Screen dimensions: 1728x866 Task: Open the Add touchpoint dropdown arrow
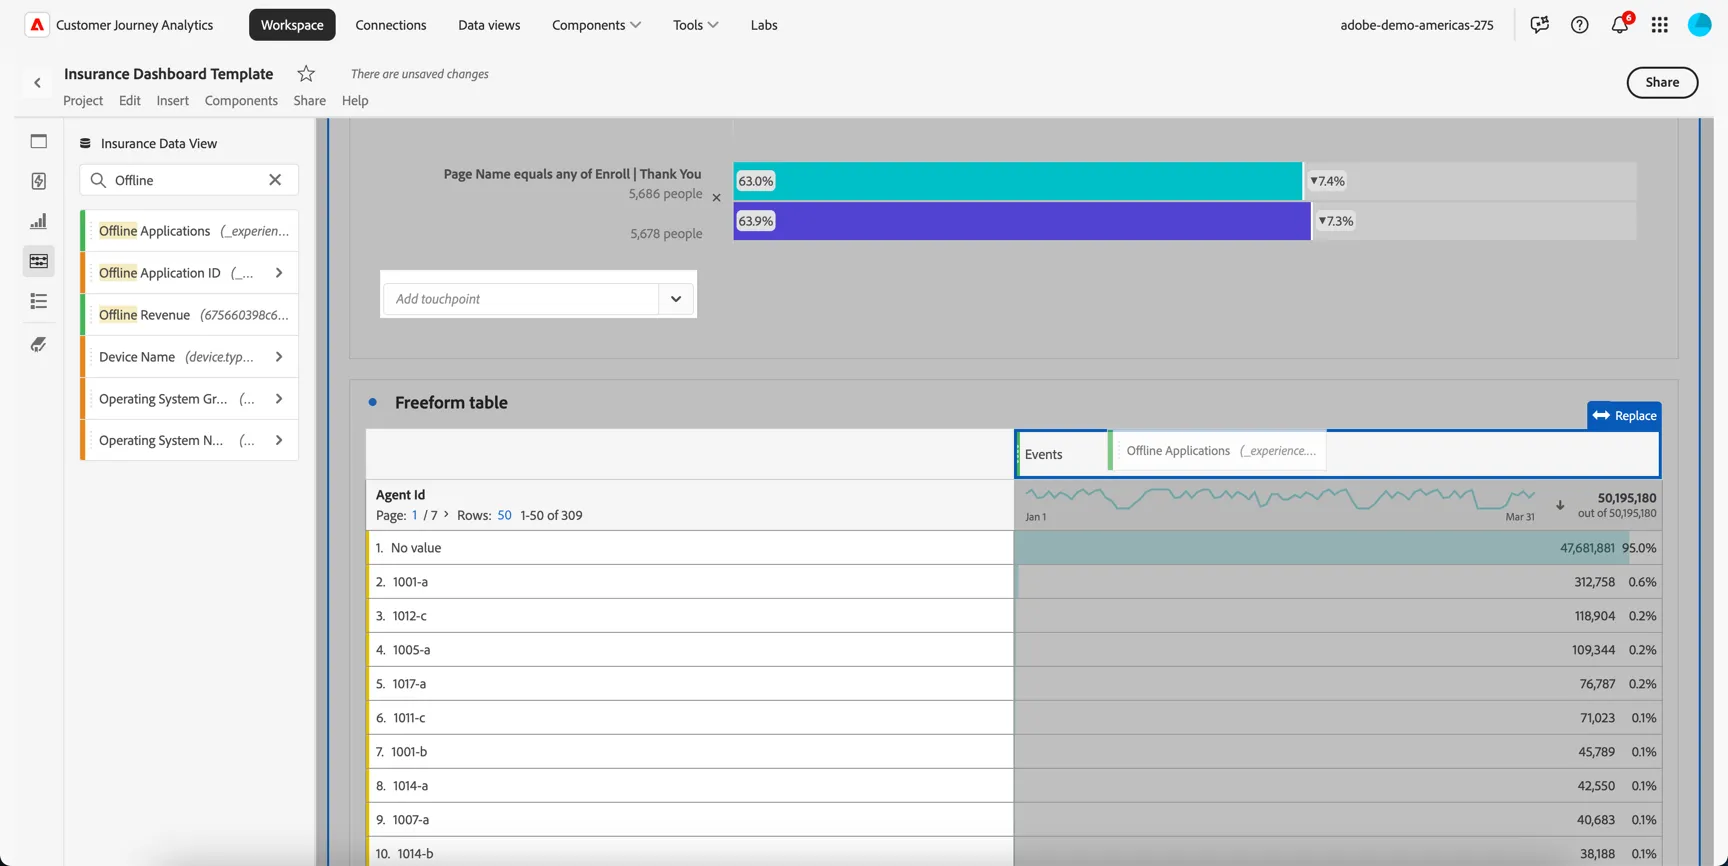pyautogui.click(x=676, y=299)
